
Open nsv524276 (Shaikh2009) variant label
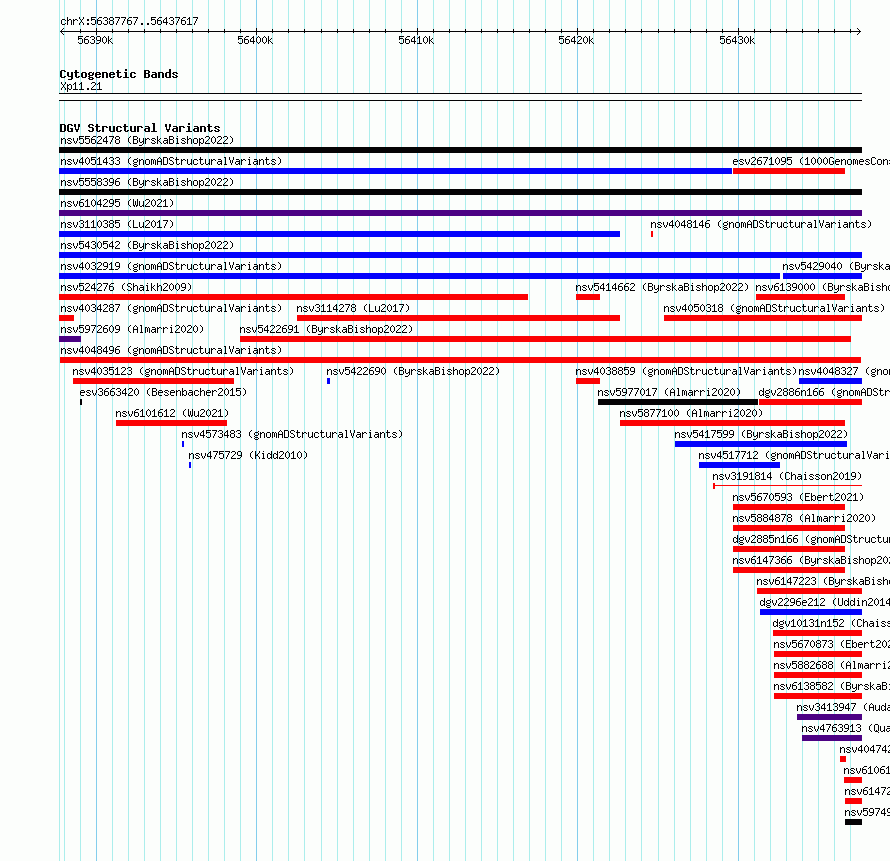tap(126, 287)
